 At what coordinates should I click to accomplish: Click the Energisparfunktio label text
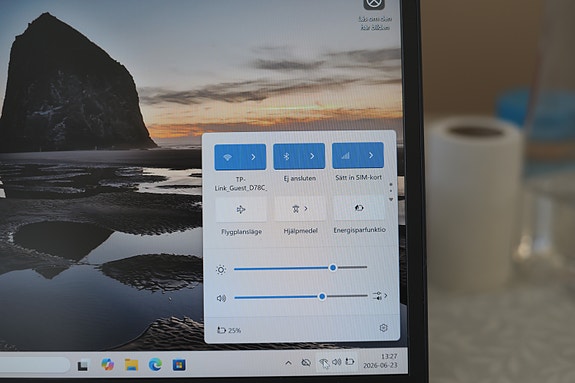[359, 230]
